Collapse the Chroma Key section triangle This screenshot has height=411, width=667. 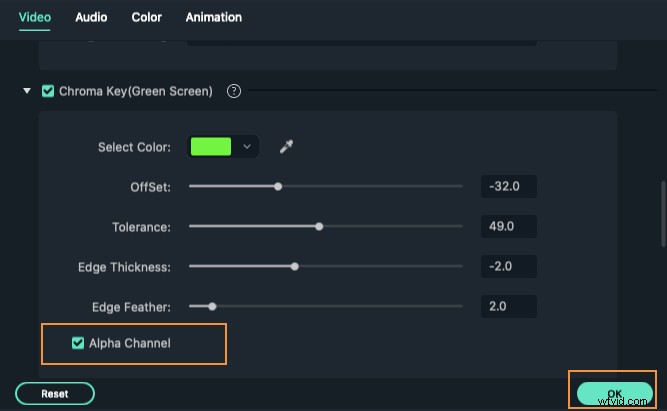point(27,91)
